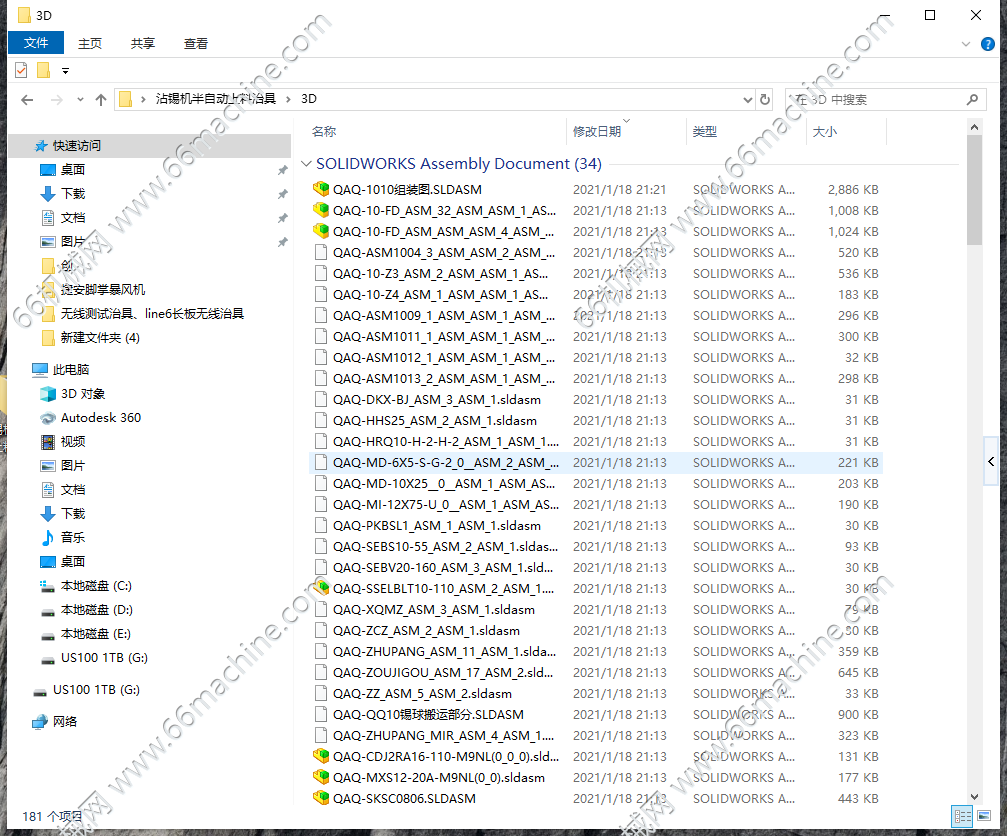Click the Forward navigation arrow

57,100
